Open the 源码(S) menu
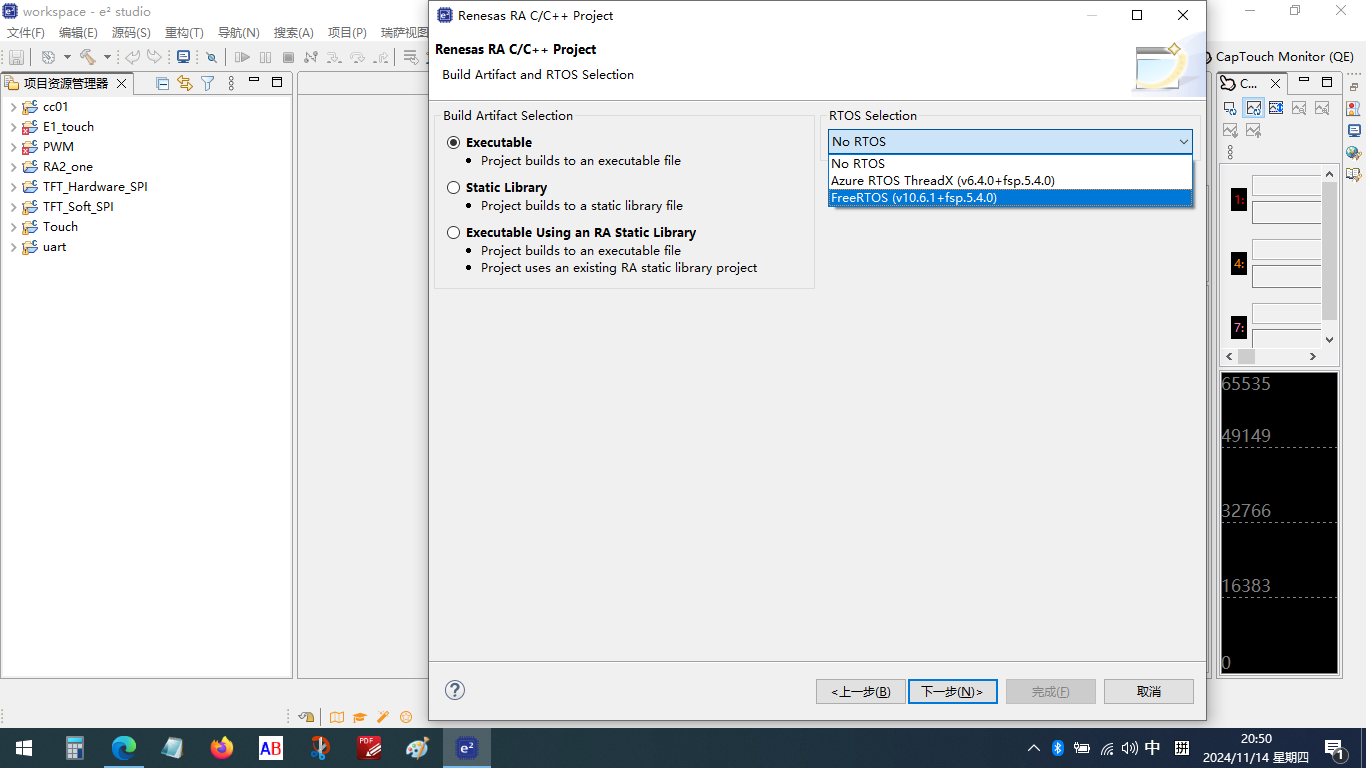 point(131,33)
